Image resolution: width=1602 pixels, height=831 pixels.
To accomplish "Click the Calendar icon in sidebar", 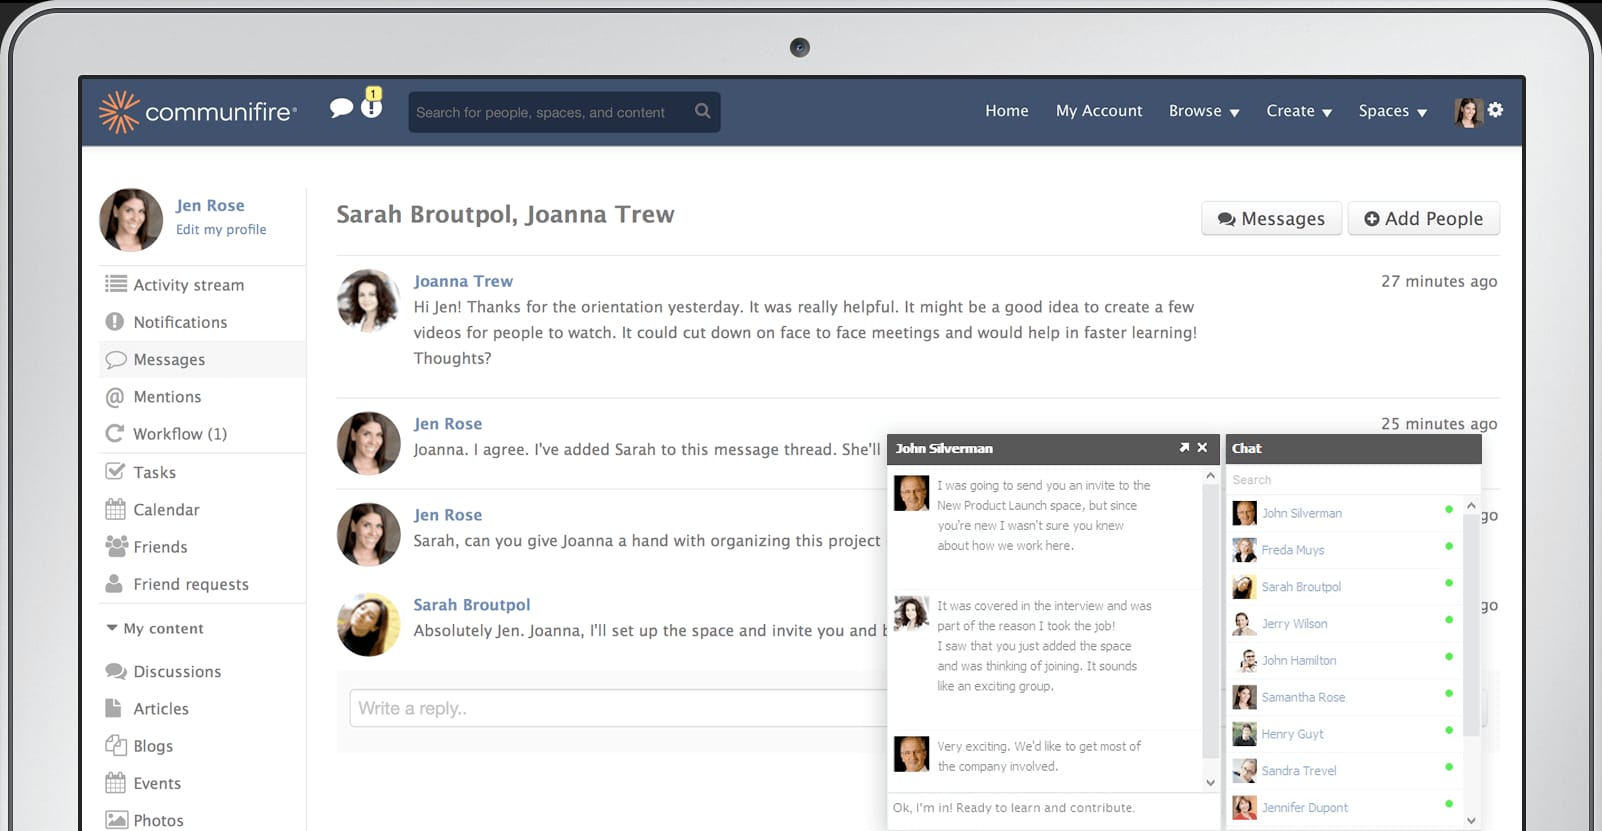I will point(116,509).
